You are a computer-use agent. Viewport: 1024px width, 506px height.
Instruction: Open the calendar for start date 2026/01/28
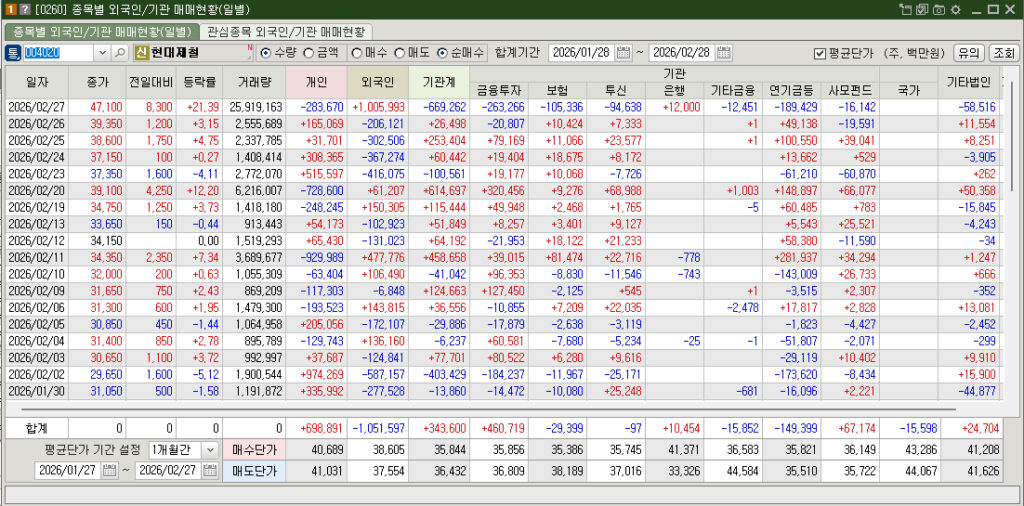click(x=624, y=52)
